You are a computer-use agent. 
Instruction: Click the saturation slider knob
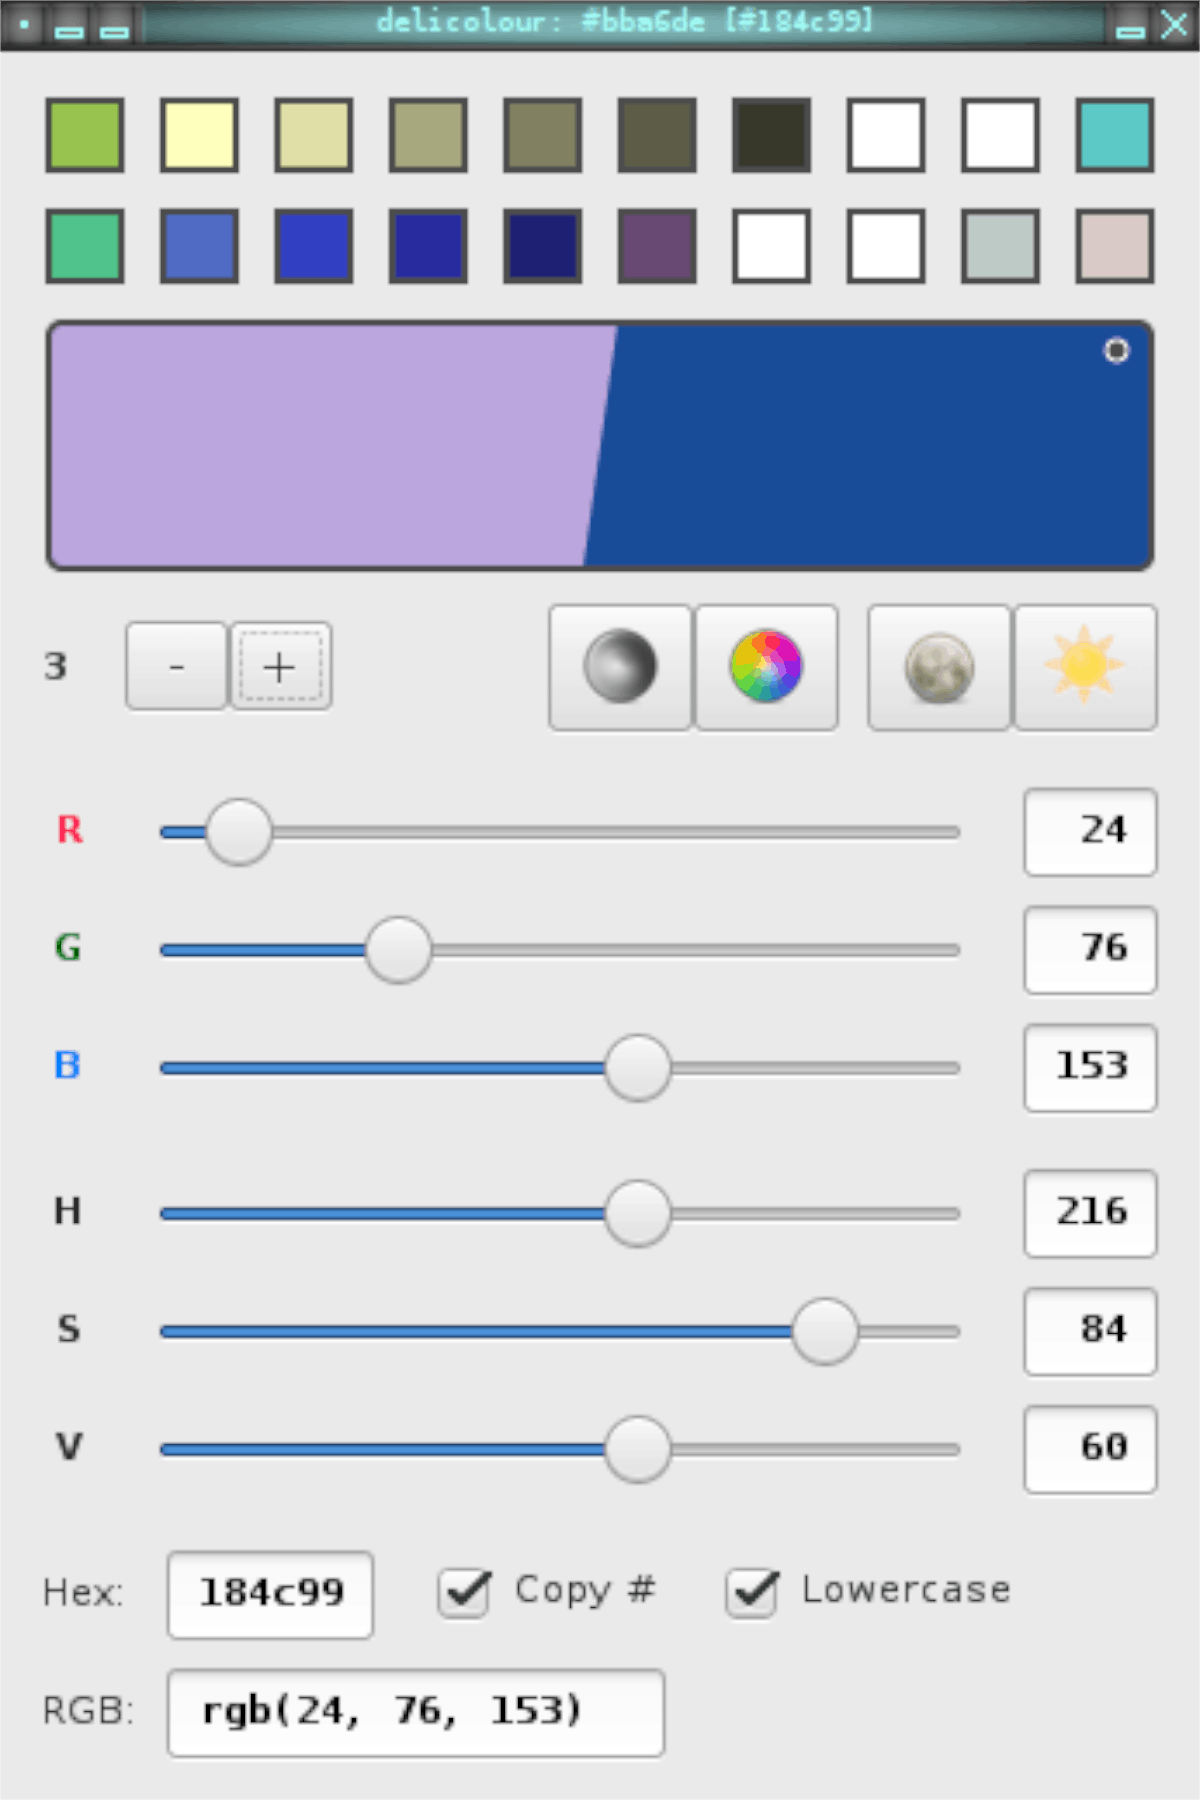(x=825, y=1331)
